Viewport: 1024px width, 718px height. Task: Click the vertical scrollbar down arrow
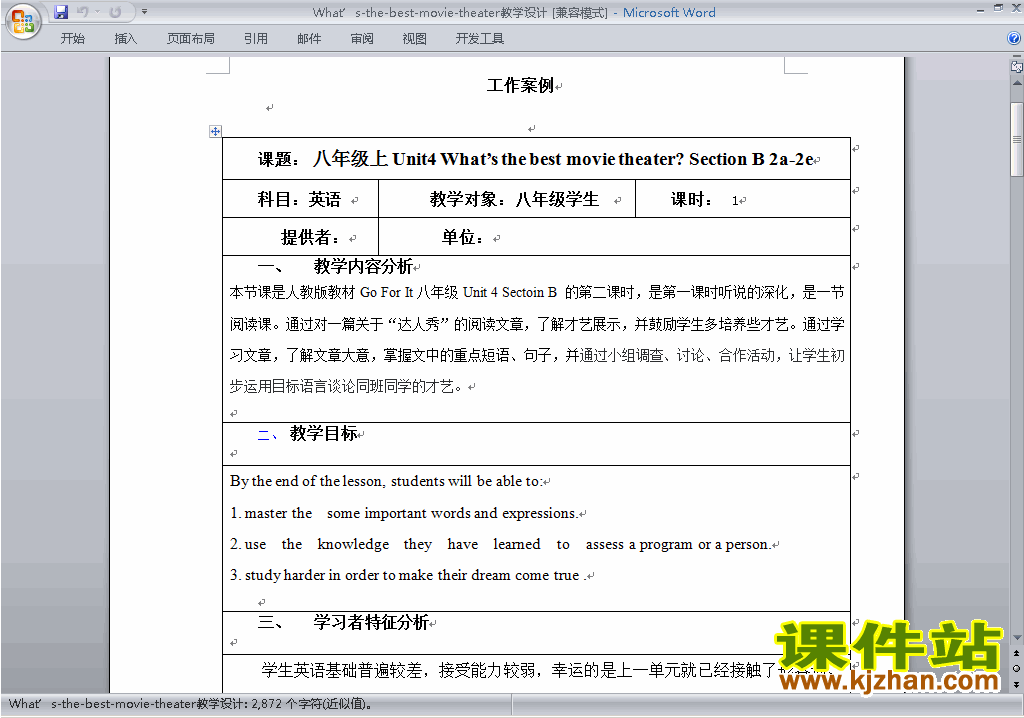[1016, 638]
